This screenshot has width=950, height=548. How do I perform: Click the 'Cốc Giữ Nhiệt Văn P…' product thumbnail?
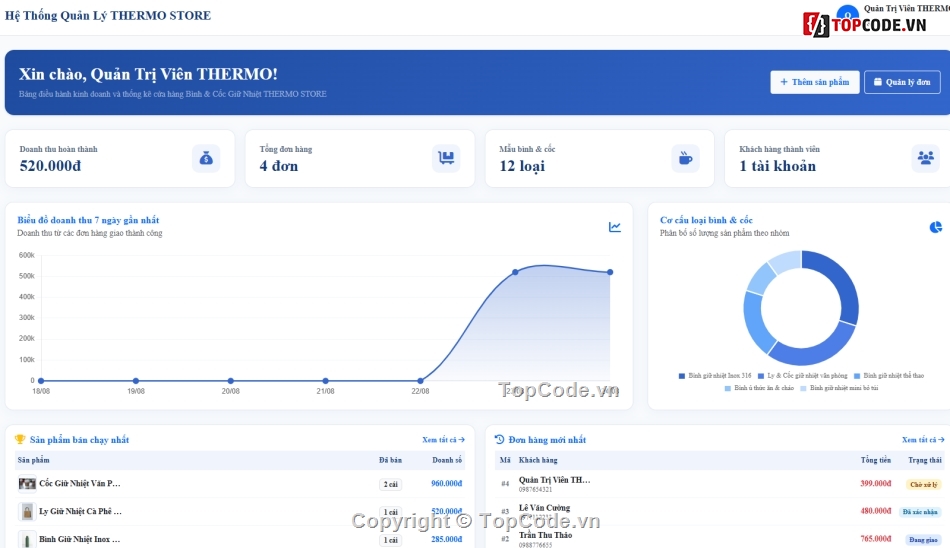coord(27,484)
